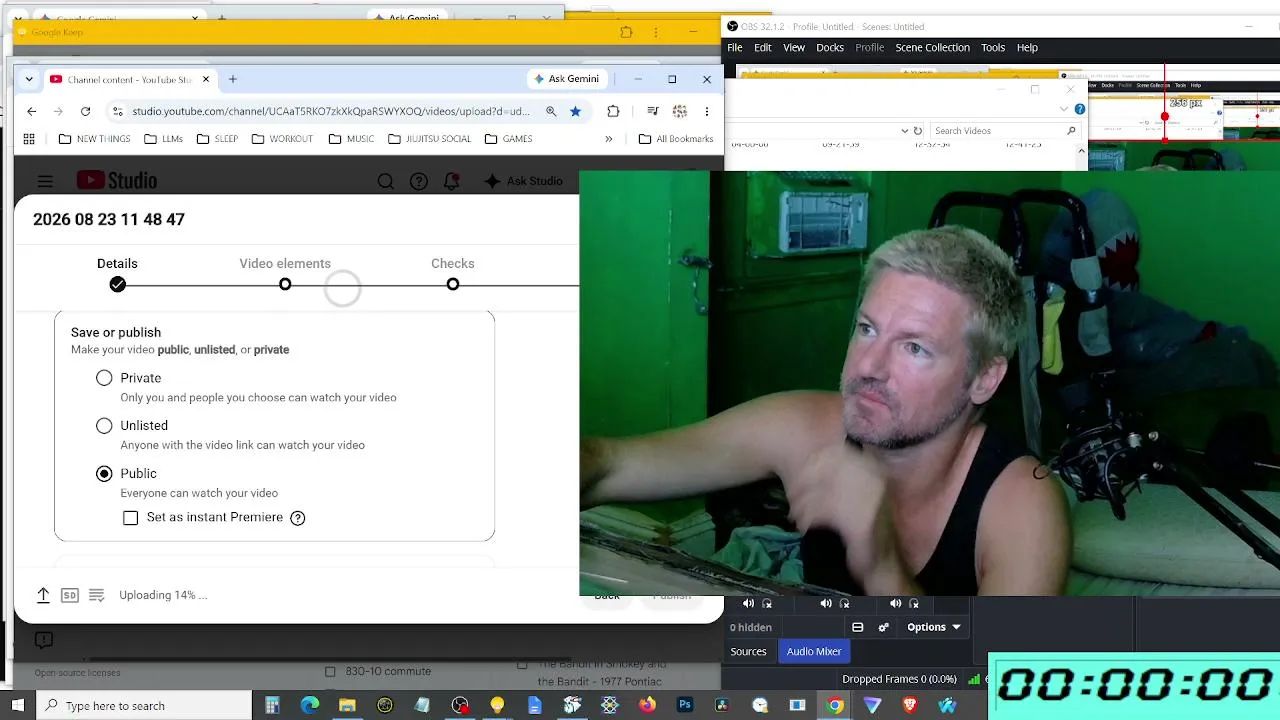Refresh the Videos folder in file dialog
The width and height of the screenshot is (1280, 720).
[x=918, y=130]
